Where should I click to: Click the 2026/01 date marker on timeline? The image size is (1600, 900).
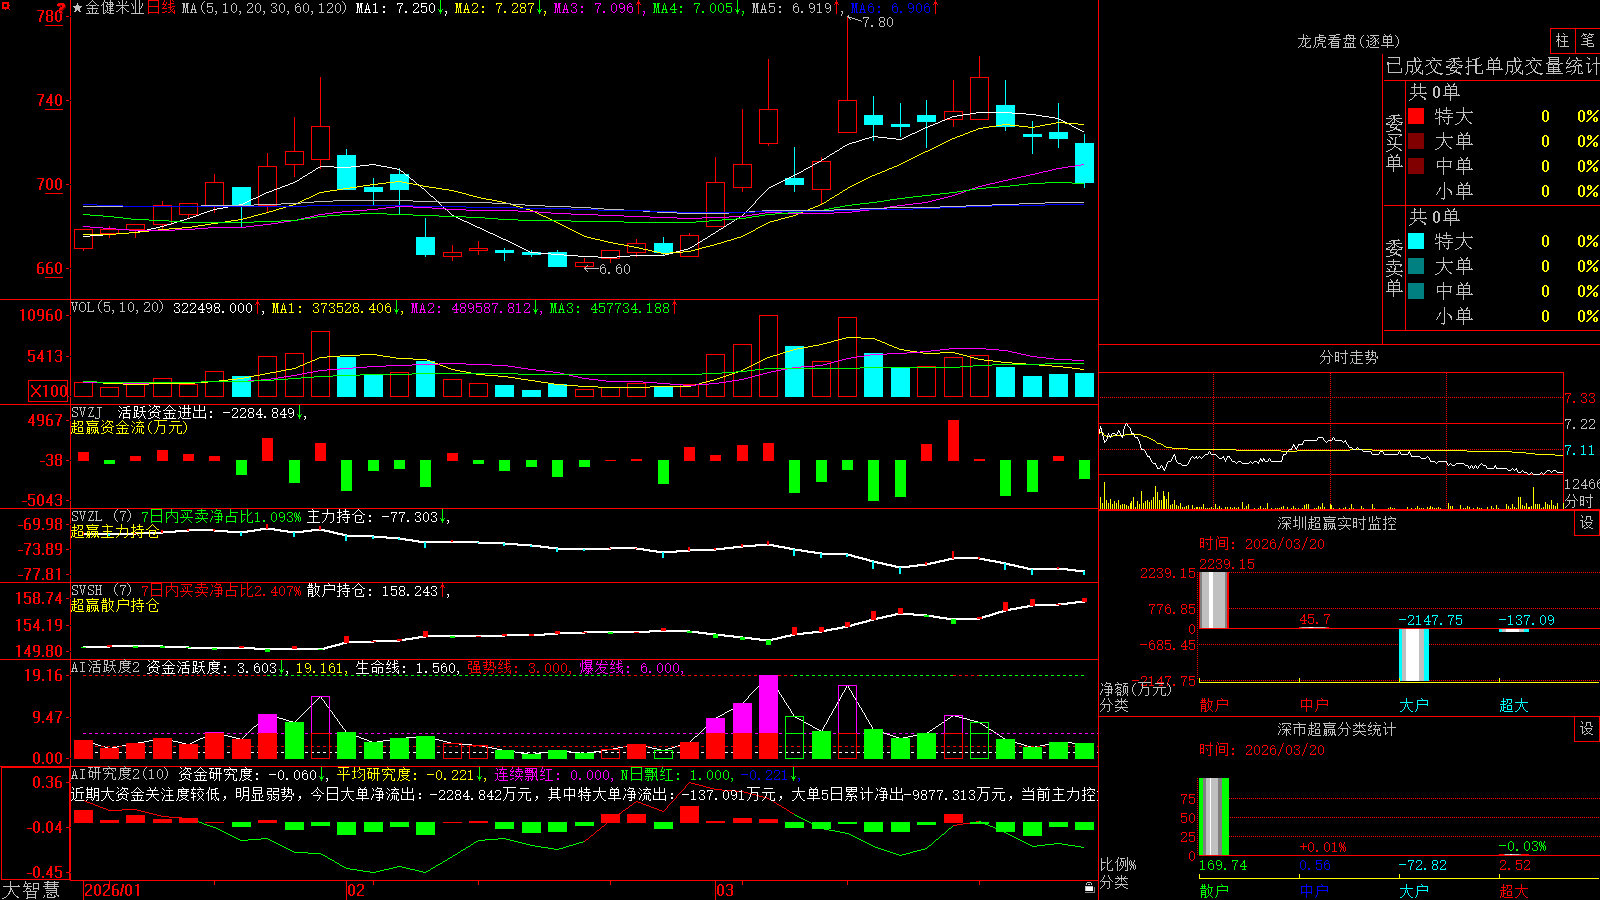[113, 890]
